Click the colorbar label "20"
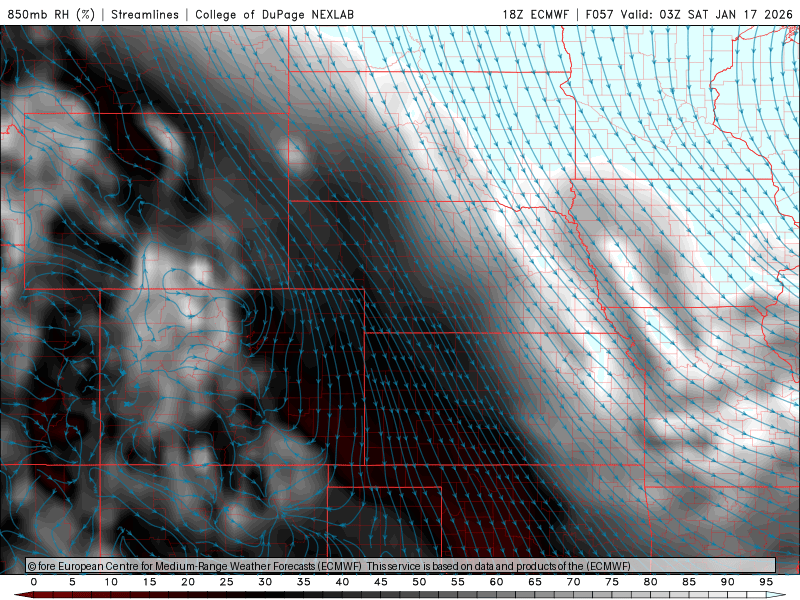Viewport: 800px width, 600px height. point(188,582)
